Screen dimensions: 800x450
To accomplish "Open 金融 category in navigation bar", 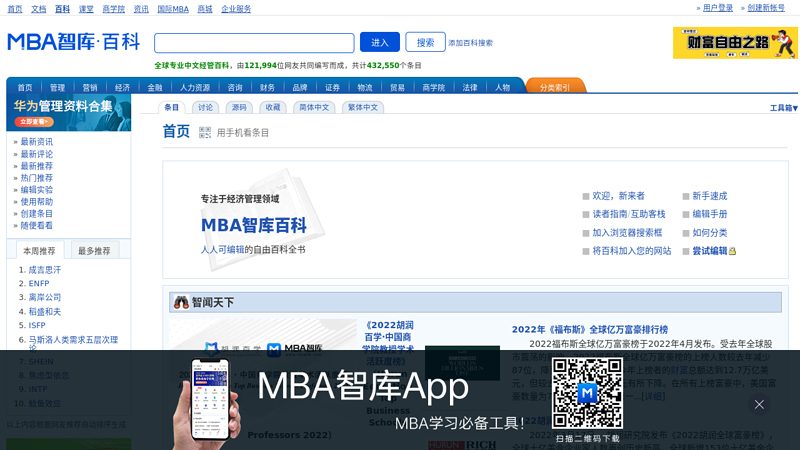I will point(155,88).
